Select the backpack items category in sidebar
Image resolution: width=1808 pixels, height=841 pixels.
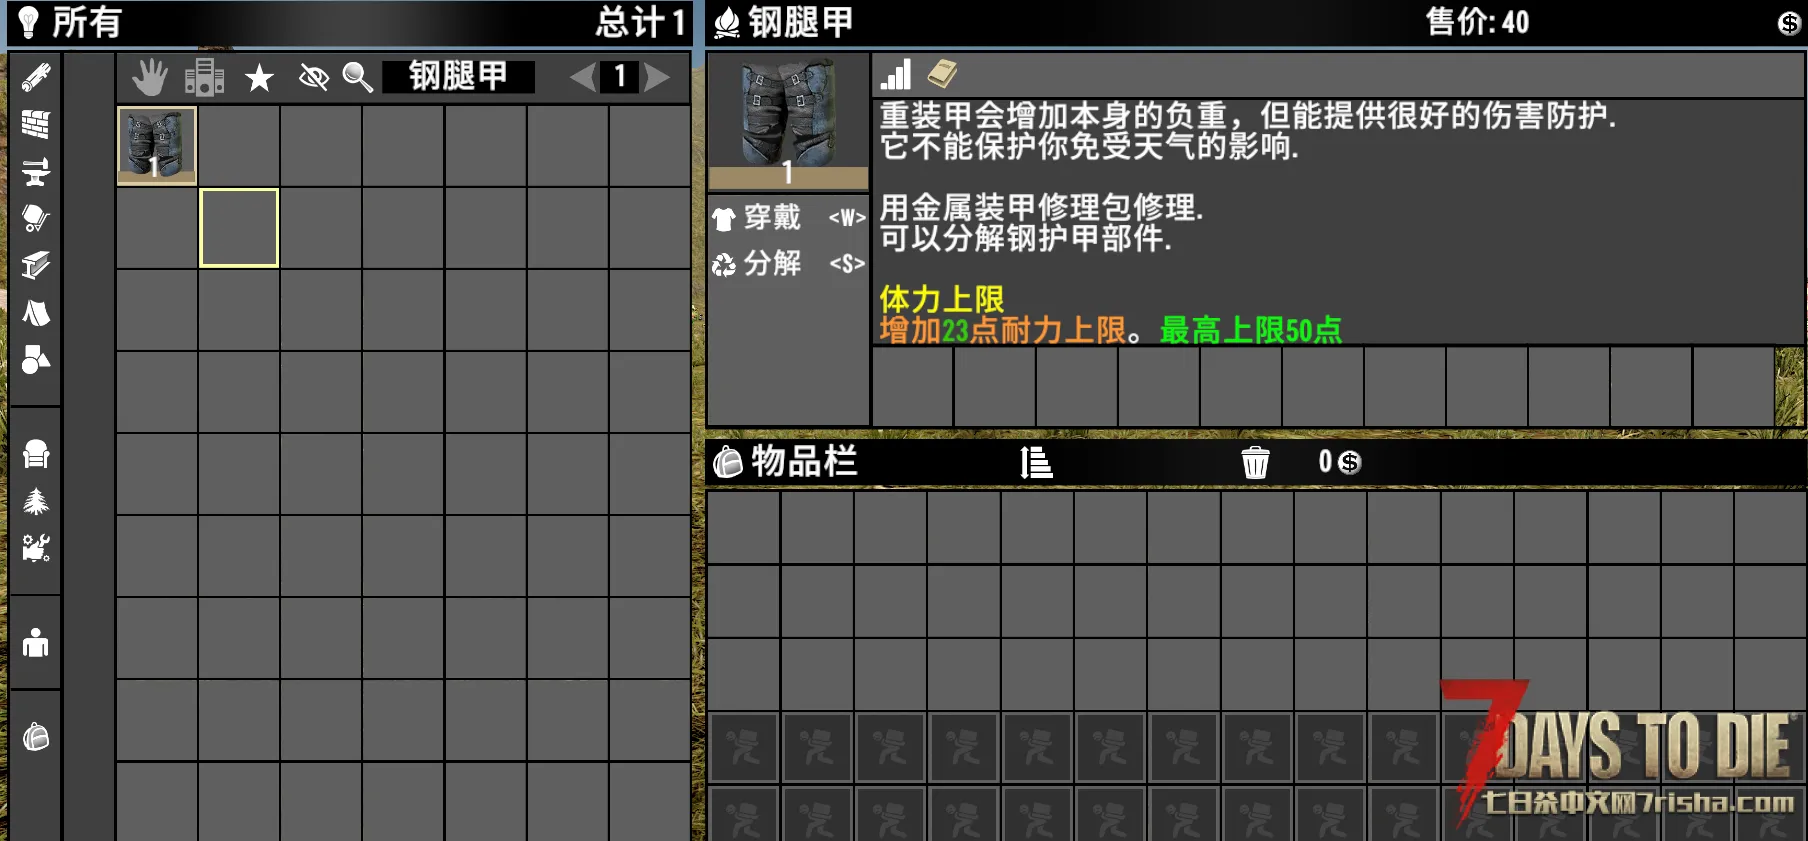tap(36, 737)
